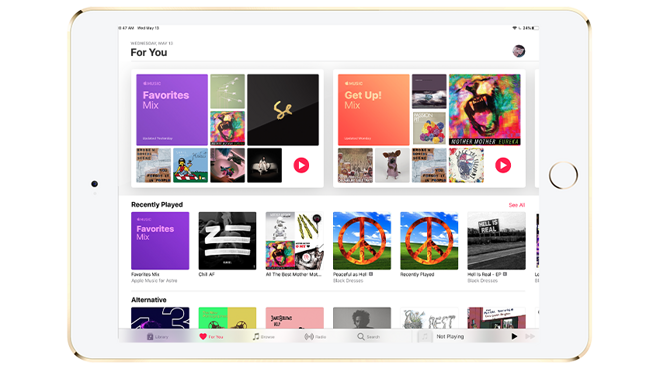Tap the For You page heading
This screenshot has height=369, width=660.
coord(149,53)
